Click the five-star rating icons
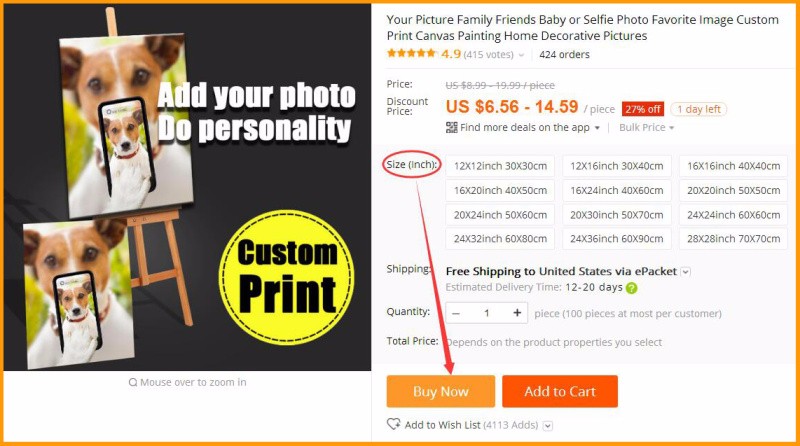The height and width of the screenshot is (446, 800). 412,53
